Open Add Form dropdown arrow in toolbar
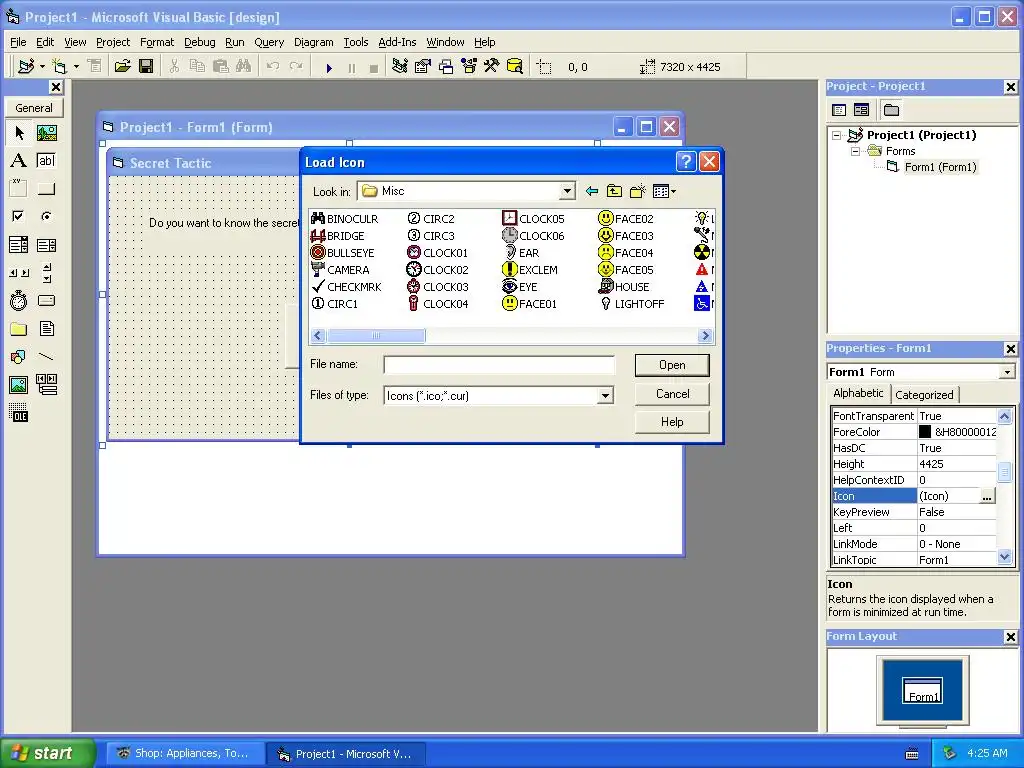The width and height of the screenshot is (1024, 768). (76, 66)
